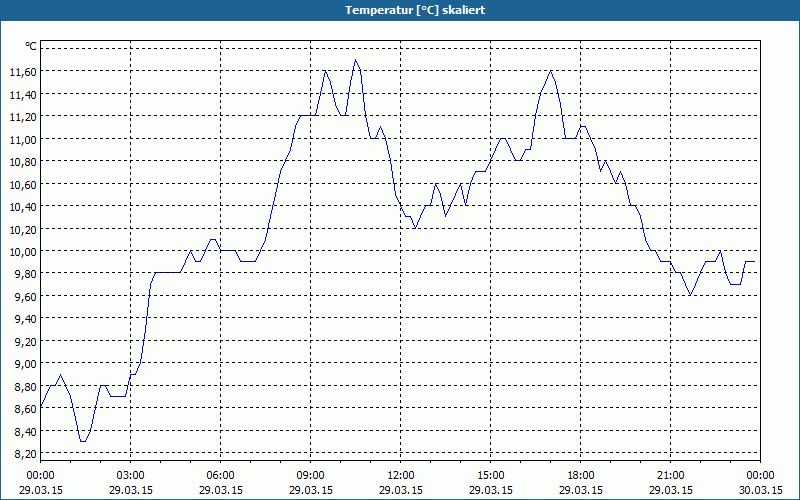The height and width of the screenshot is (500, 800).
Task: Select the 10,00 y-axis value
Action: [23, 252]
